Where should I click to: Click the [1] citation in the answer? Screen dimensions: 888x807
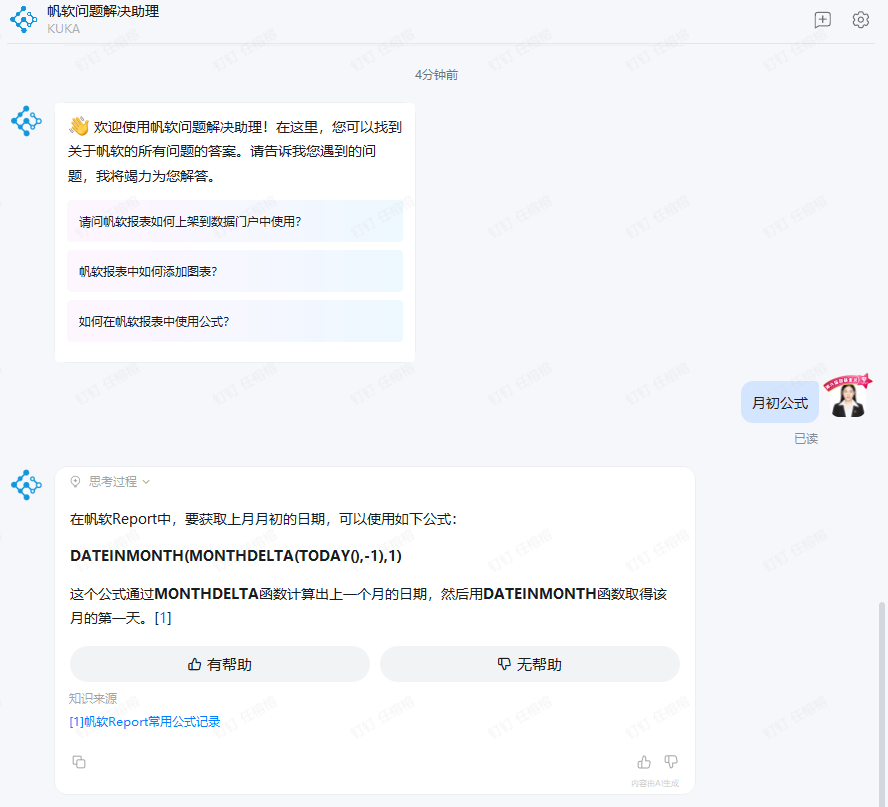[x=163, y=619]
